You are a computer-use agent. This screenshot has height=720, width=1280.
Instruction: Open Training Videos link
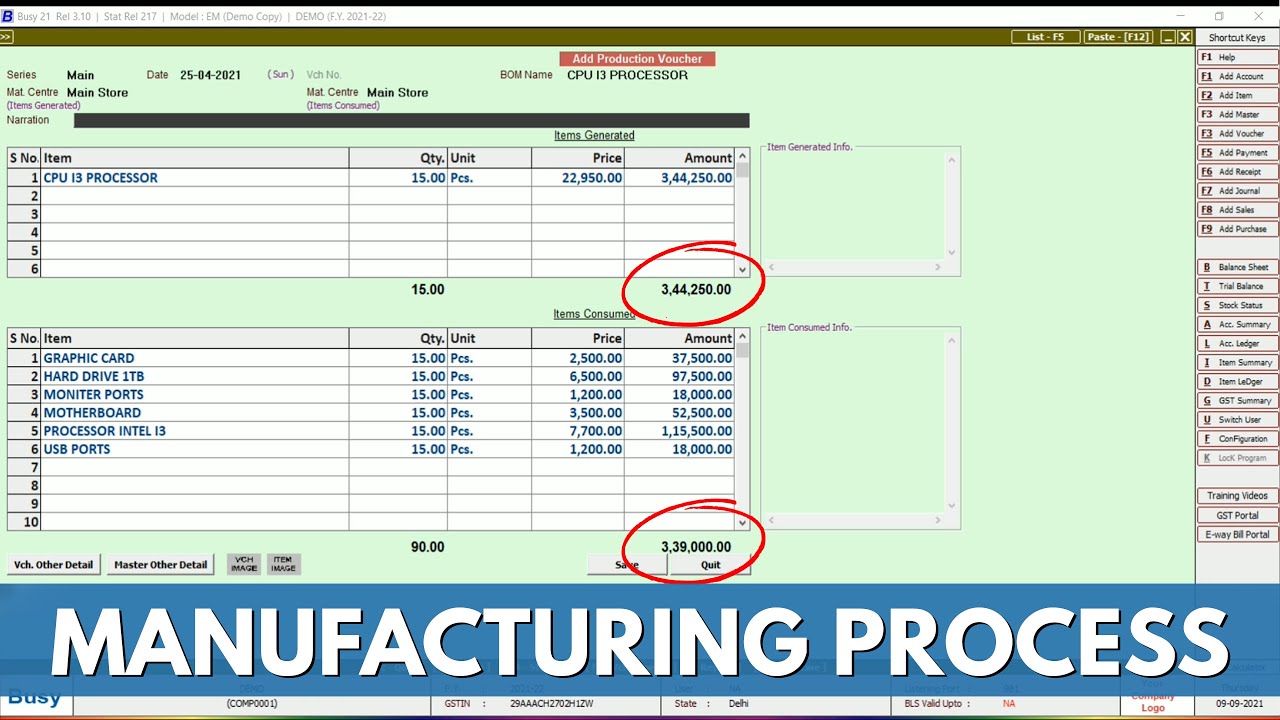pyautogui.click(x=1237, y=496)
